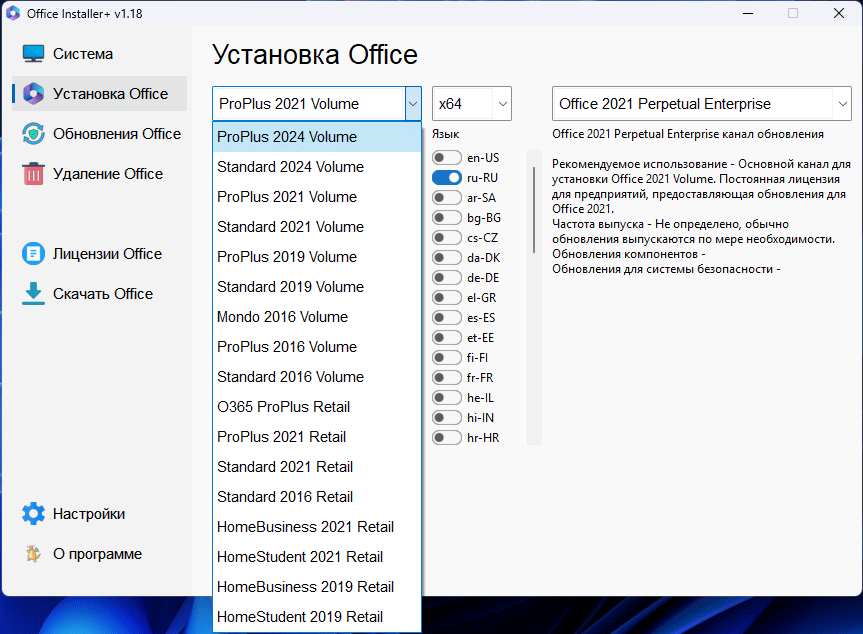Disable the ru-RU language toggle
This screenshot has height=634, width=863.
tap(446, 178)
